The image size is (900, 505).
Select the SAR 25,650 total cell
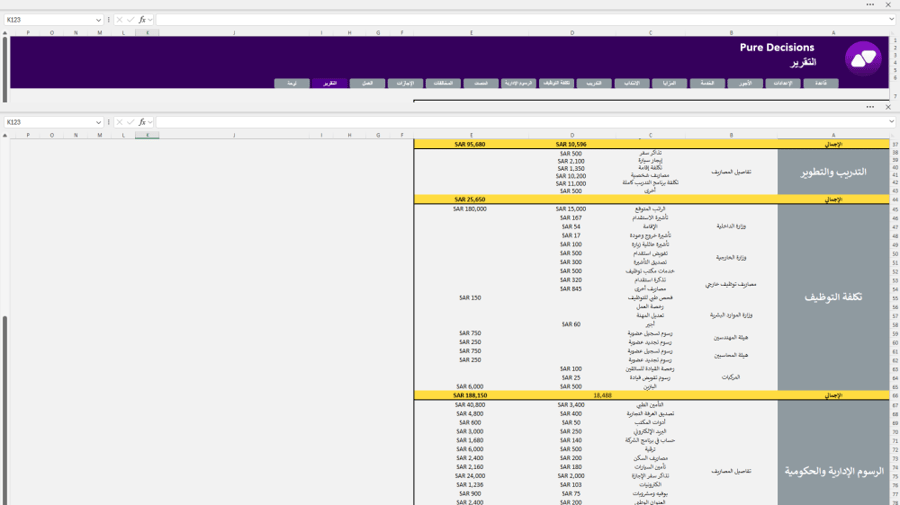tap(470, 200)
